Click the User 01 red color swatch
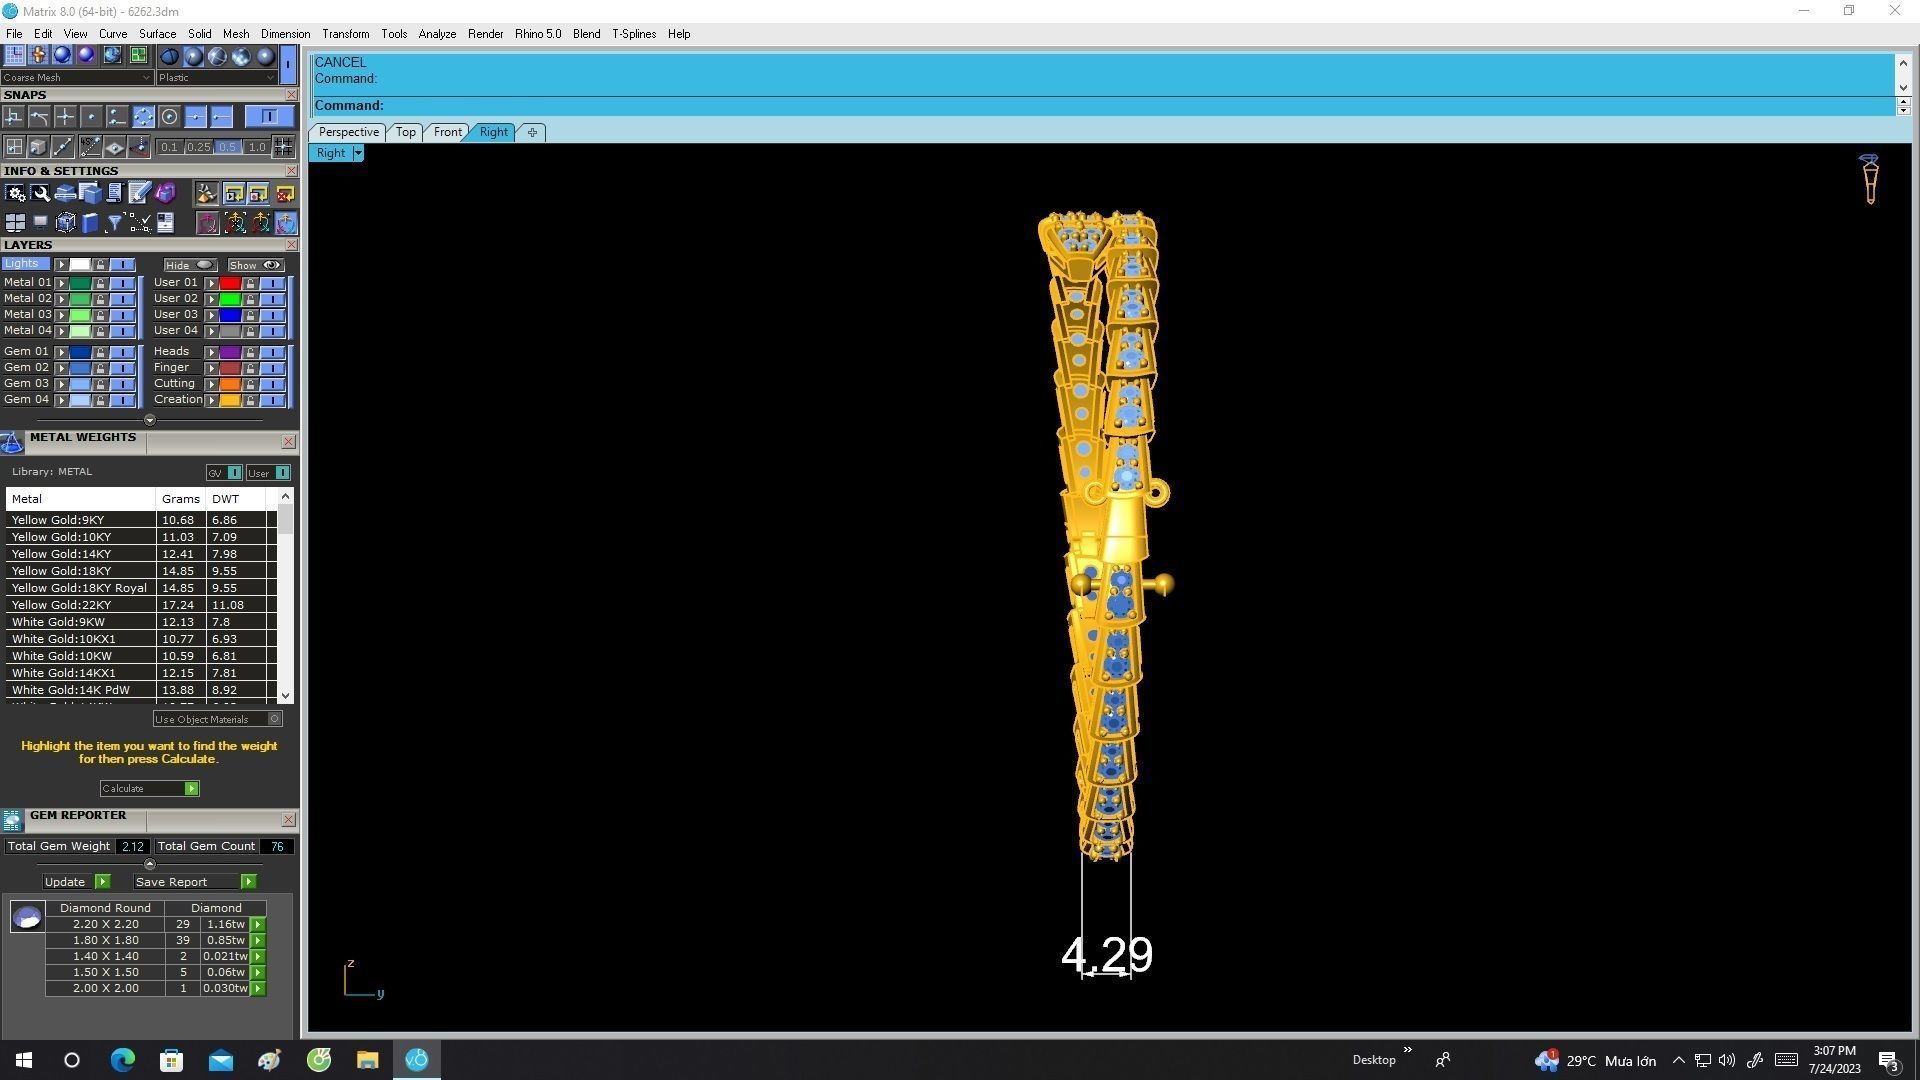Viewport: 1920px width, 1080px height. 230,283
